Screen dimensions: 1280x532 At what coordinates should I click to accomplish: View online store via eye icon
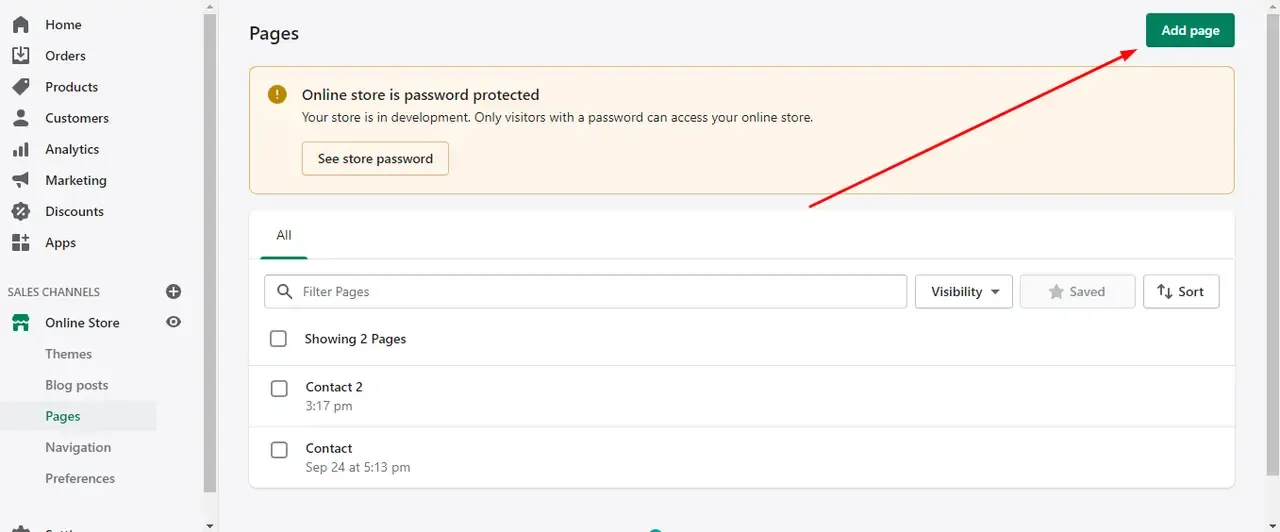click(x=173, y=322)
